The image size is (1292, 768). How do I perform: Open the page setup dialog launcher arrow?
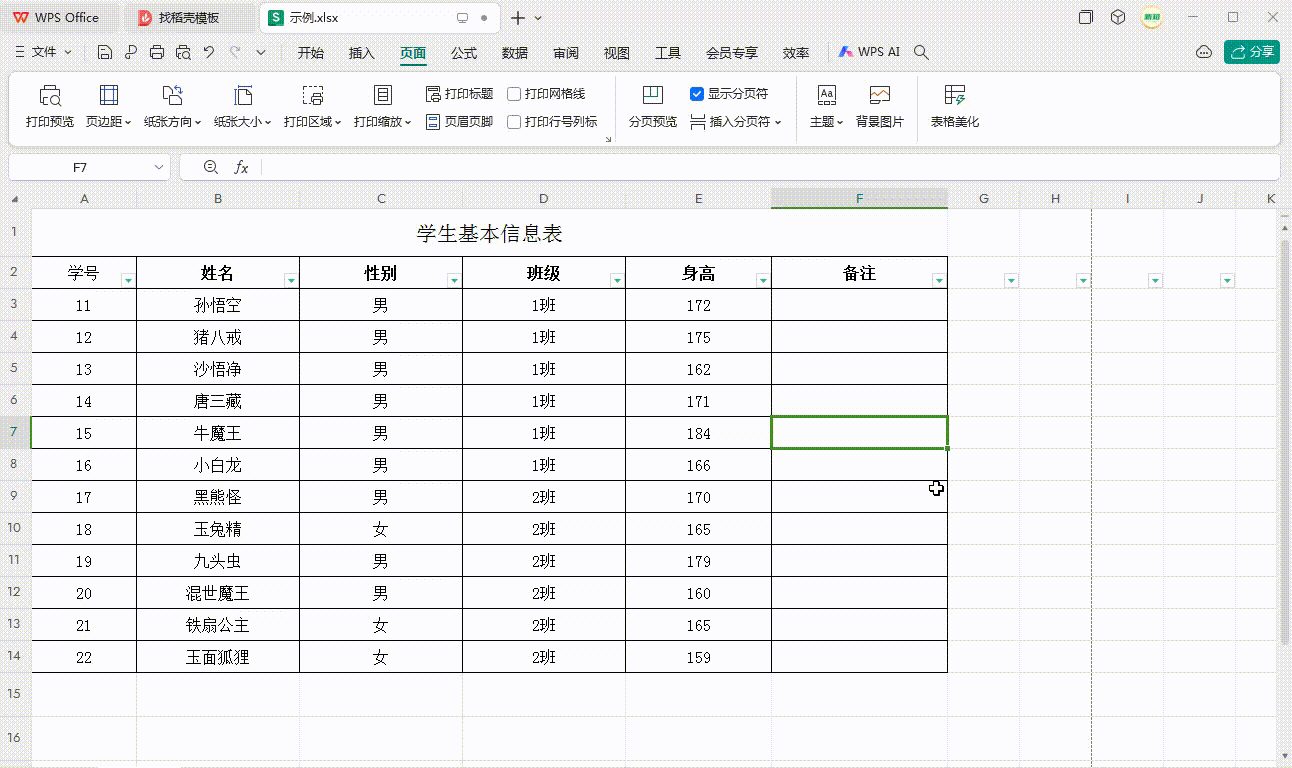[x=608, y=139]
